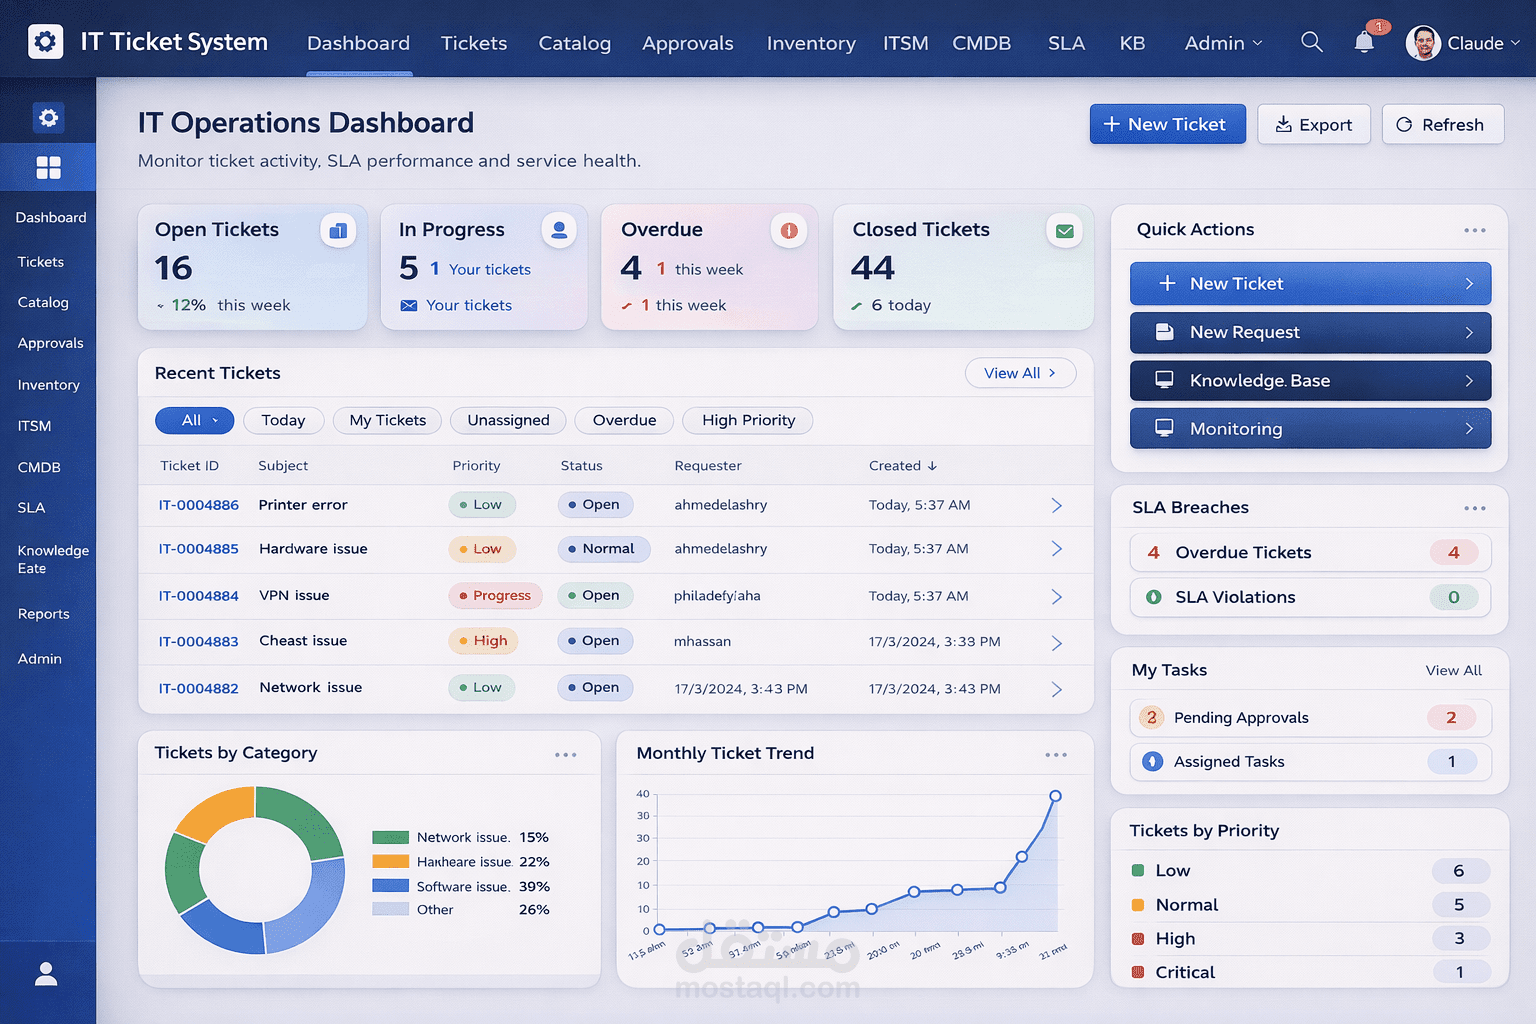Click the user profile icon at sidebar bottom
Viewport: 1536px width, 1024px height.
point(46,974)
